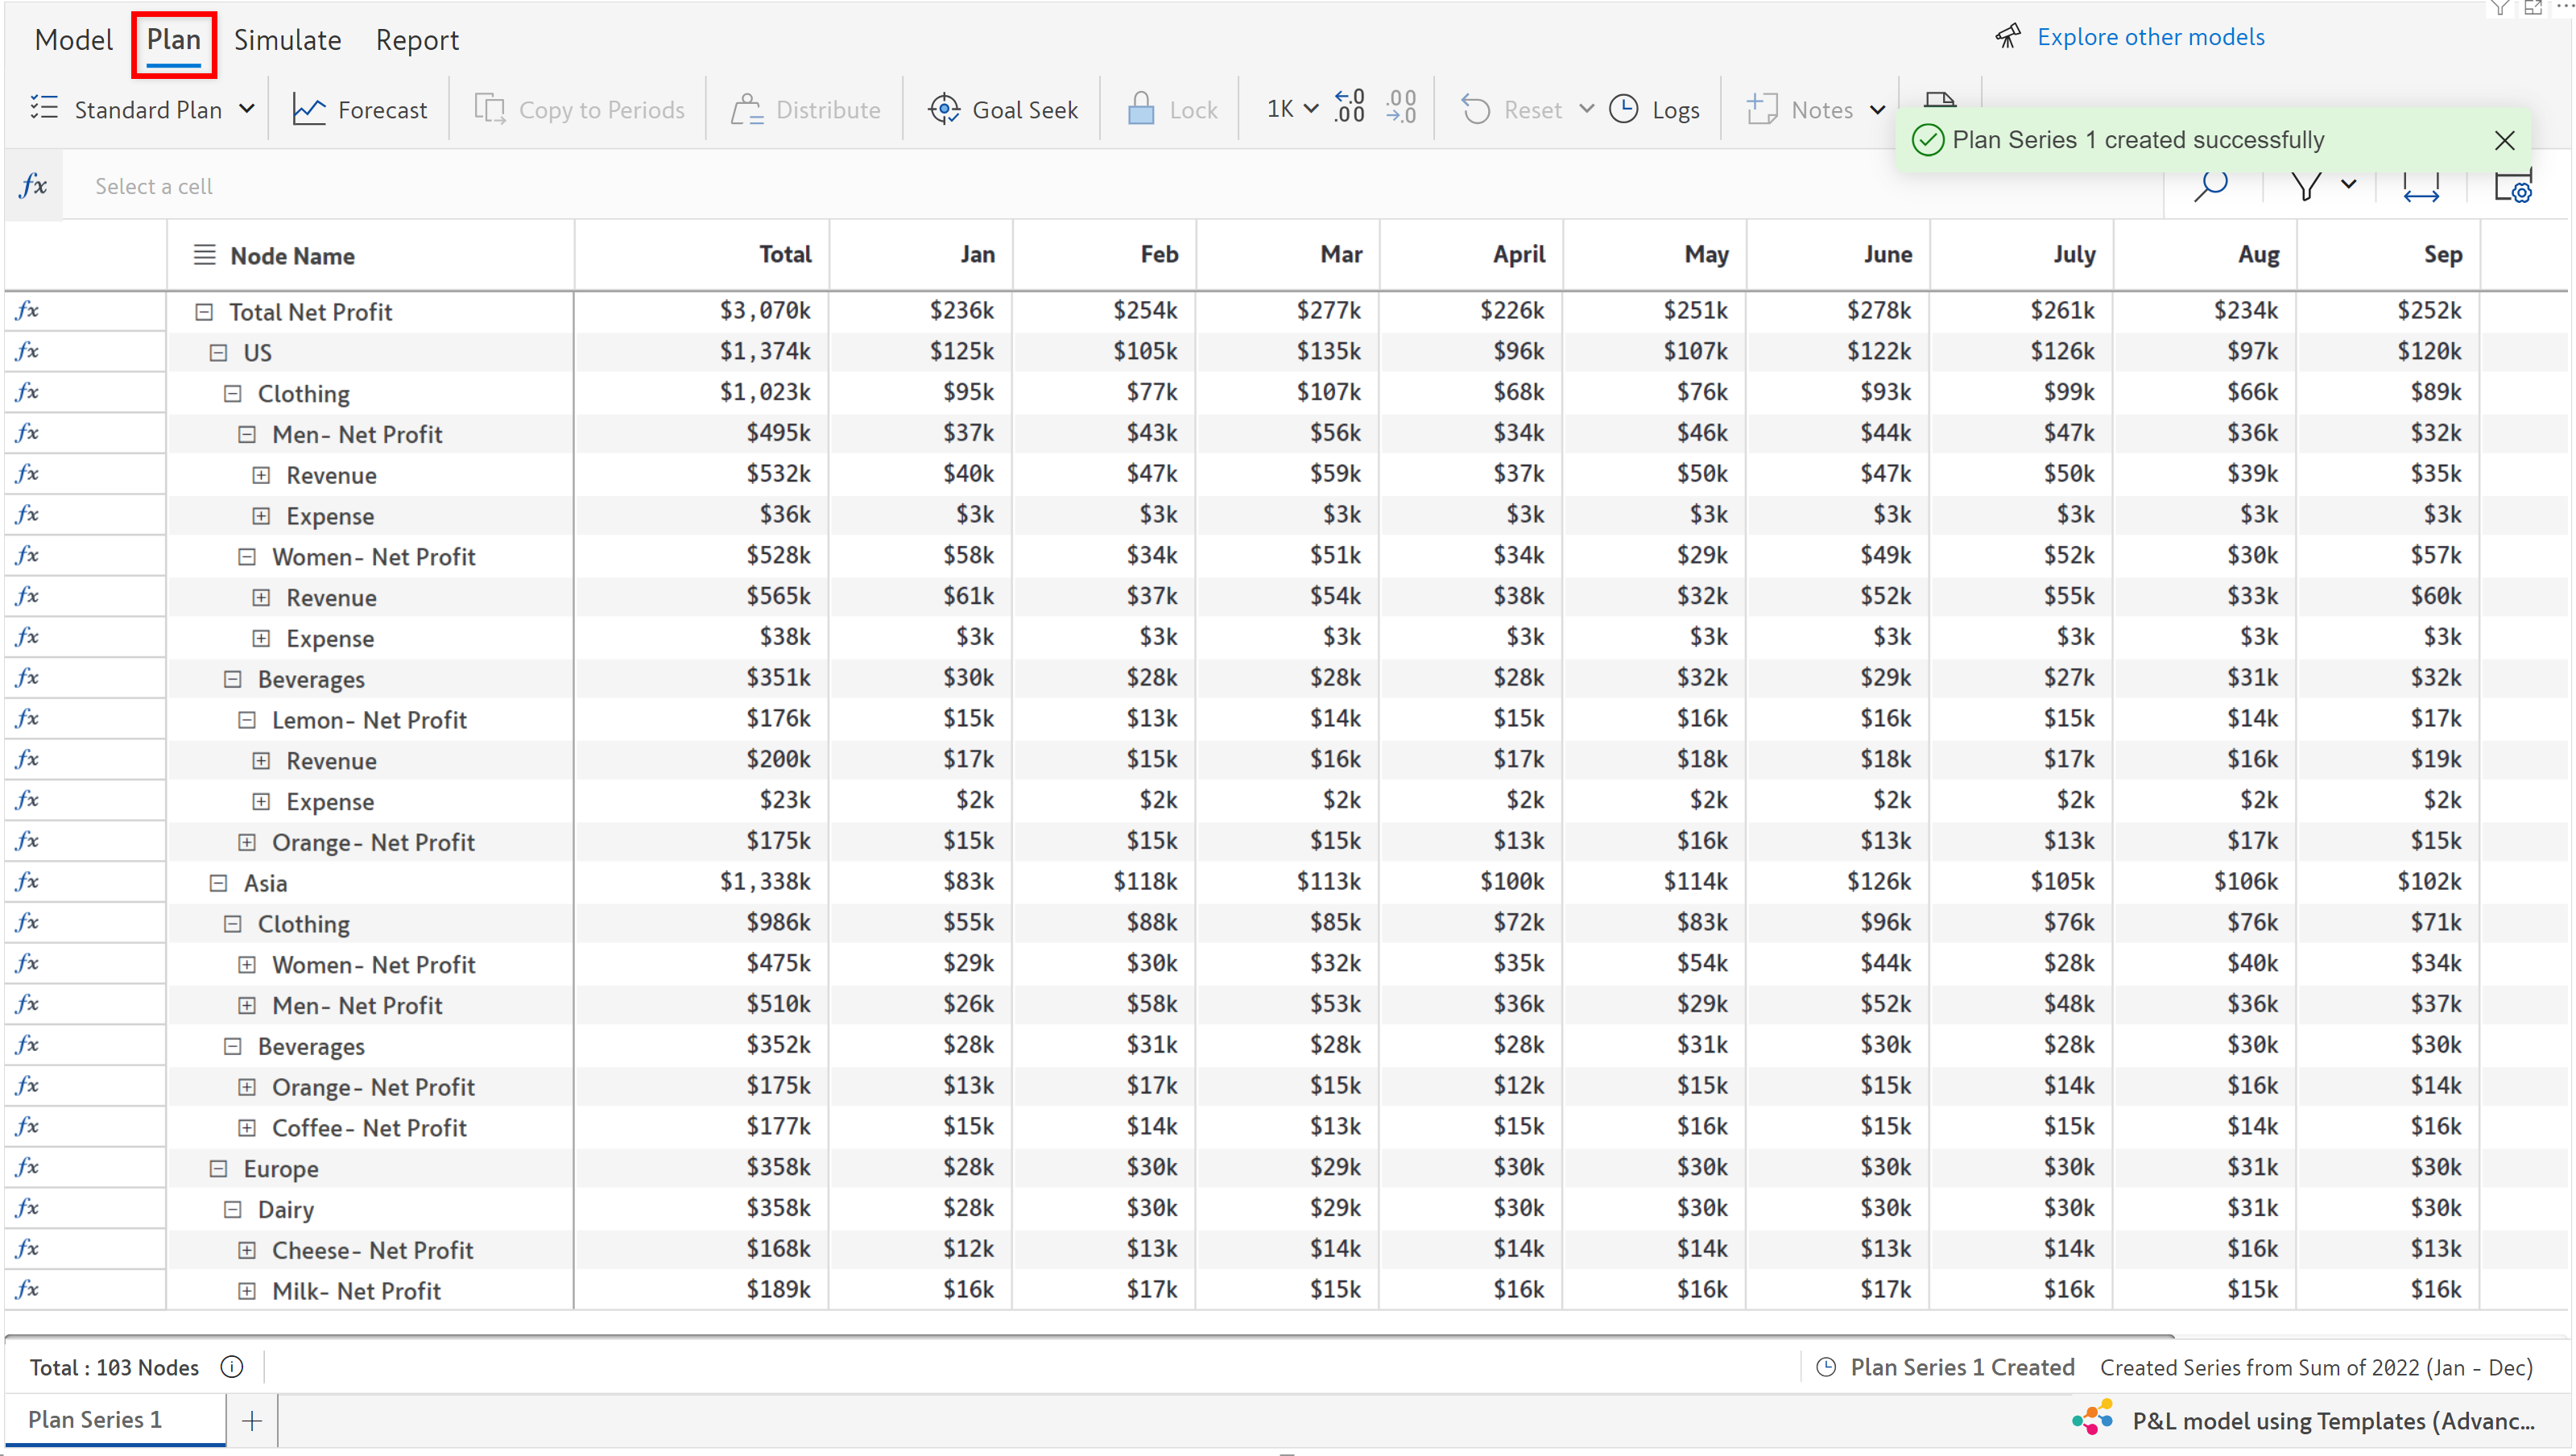Open the Forecast chart tool

click(360, 109)
